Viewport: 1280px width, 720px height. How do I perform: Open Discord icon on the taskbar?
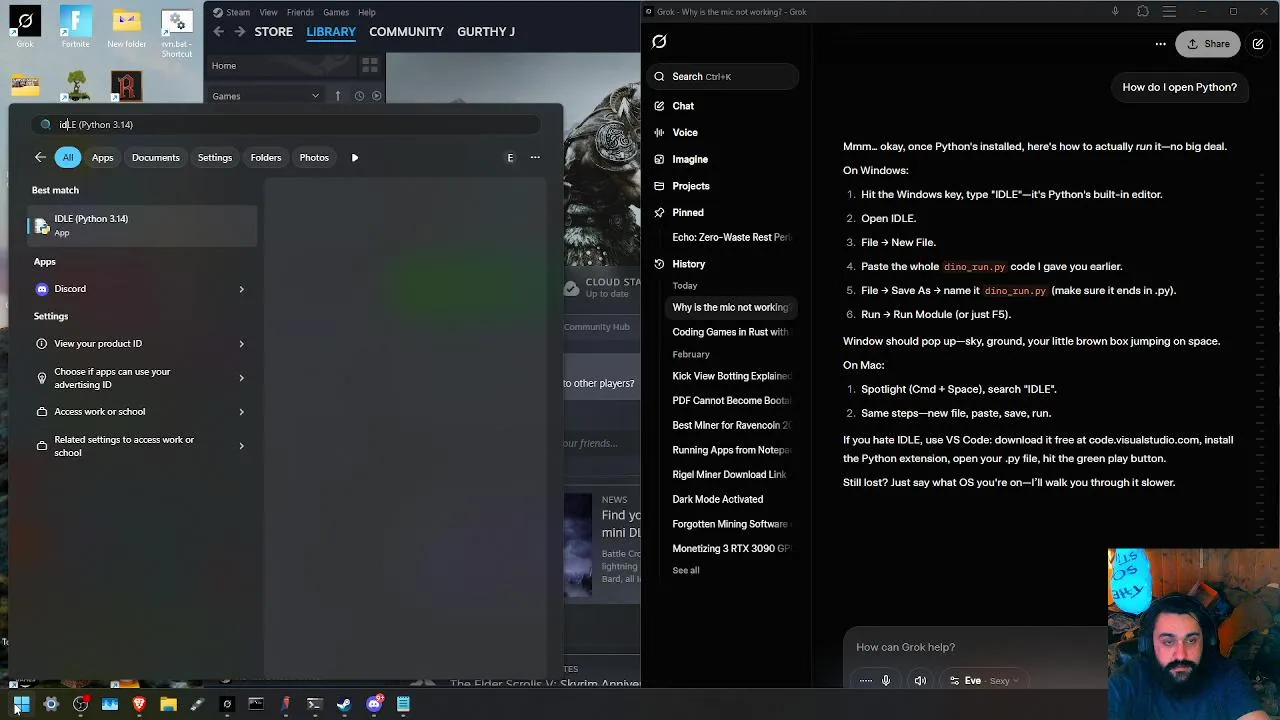[374, 704]
